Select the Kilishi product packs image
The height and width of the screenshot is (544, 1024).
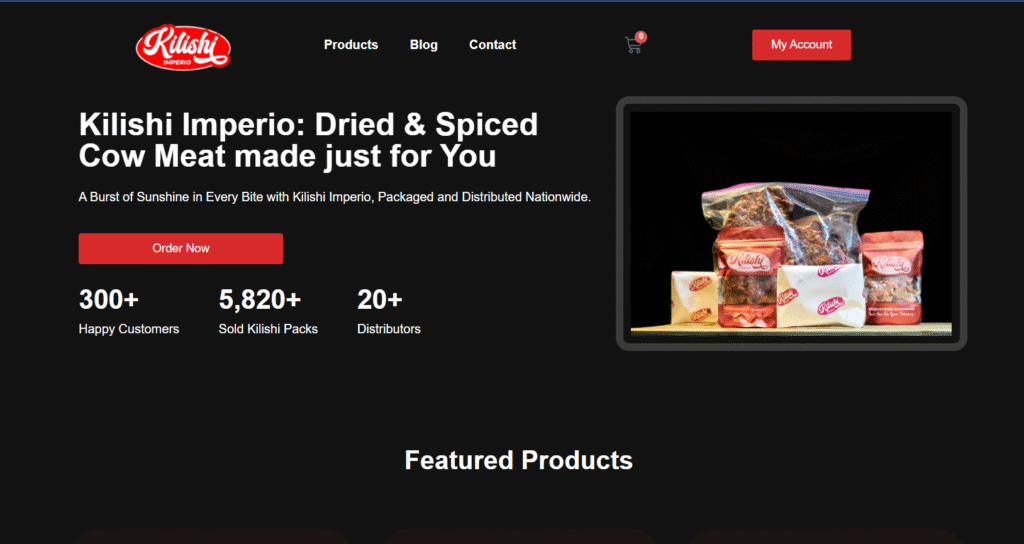791,223
